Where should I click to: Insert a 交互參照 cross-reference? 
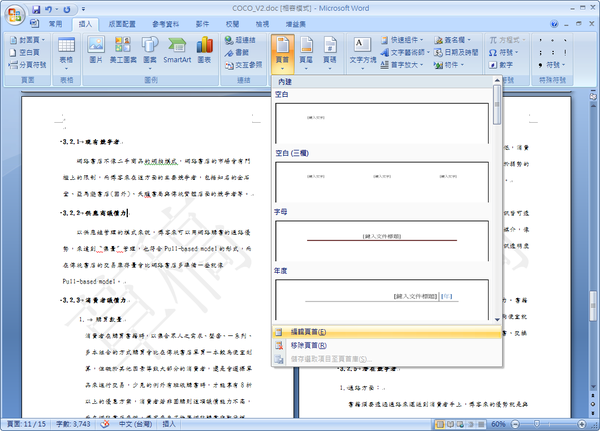(243, 65)
